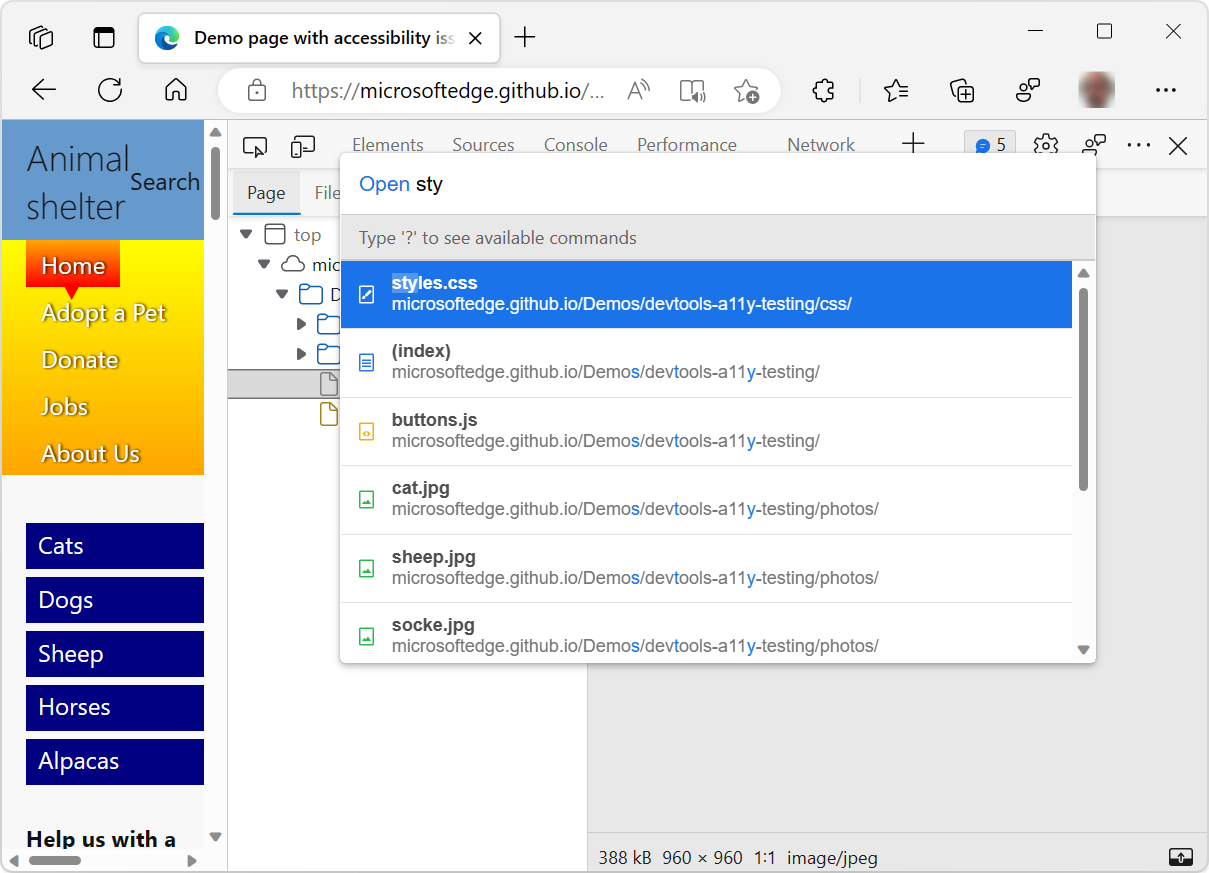Viewport: 1209px width, 873px height.
Task: Open Edge Settings and more menu
Action: pos(1166,90)
